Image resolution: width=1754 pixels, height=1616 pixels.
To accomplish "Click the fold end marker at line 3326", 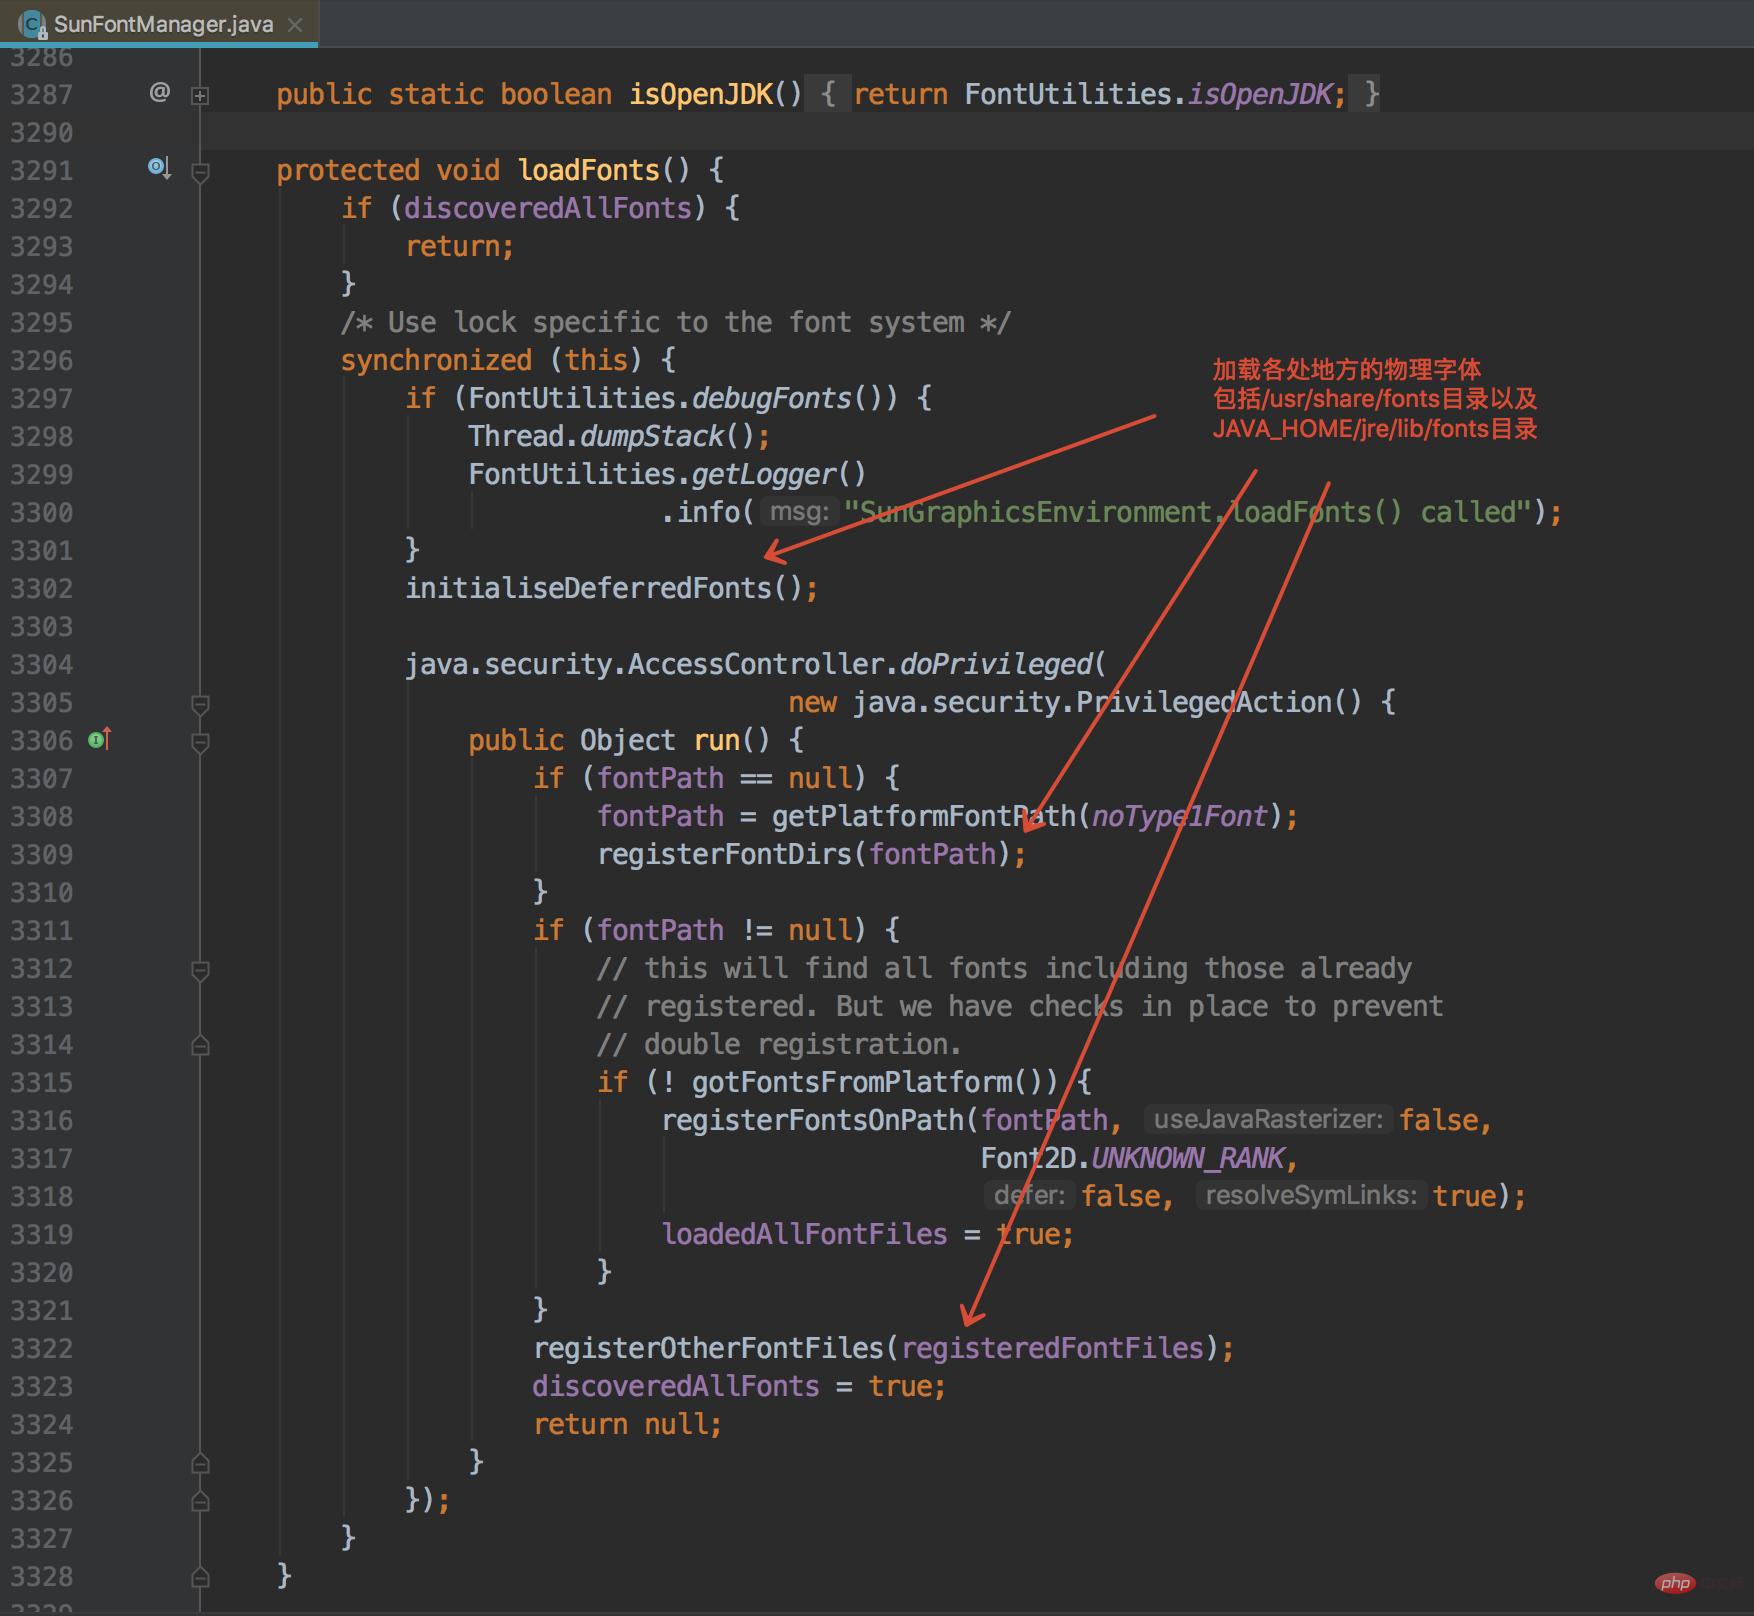I will [200, 1501].
